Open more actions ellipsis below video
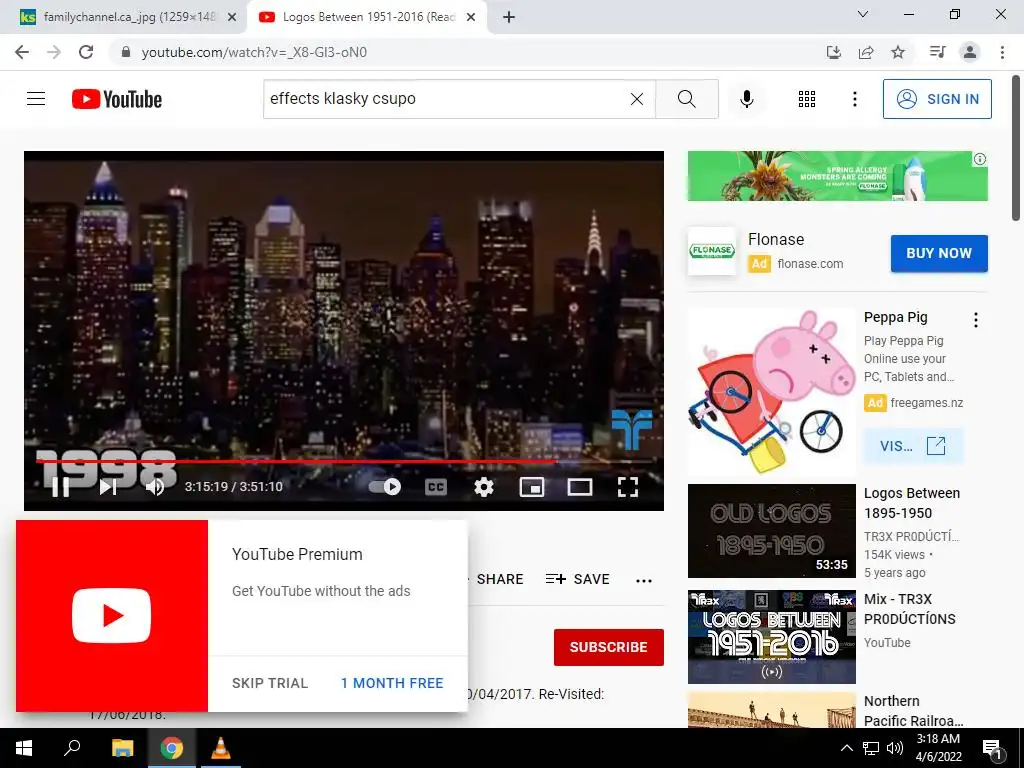Image resolution: width=1024 pixels, height=768 pixels. point(644,581)
